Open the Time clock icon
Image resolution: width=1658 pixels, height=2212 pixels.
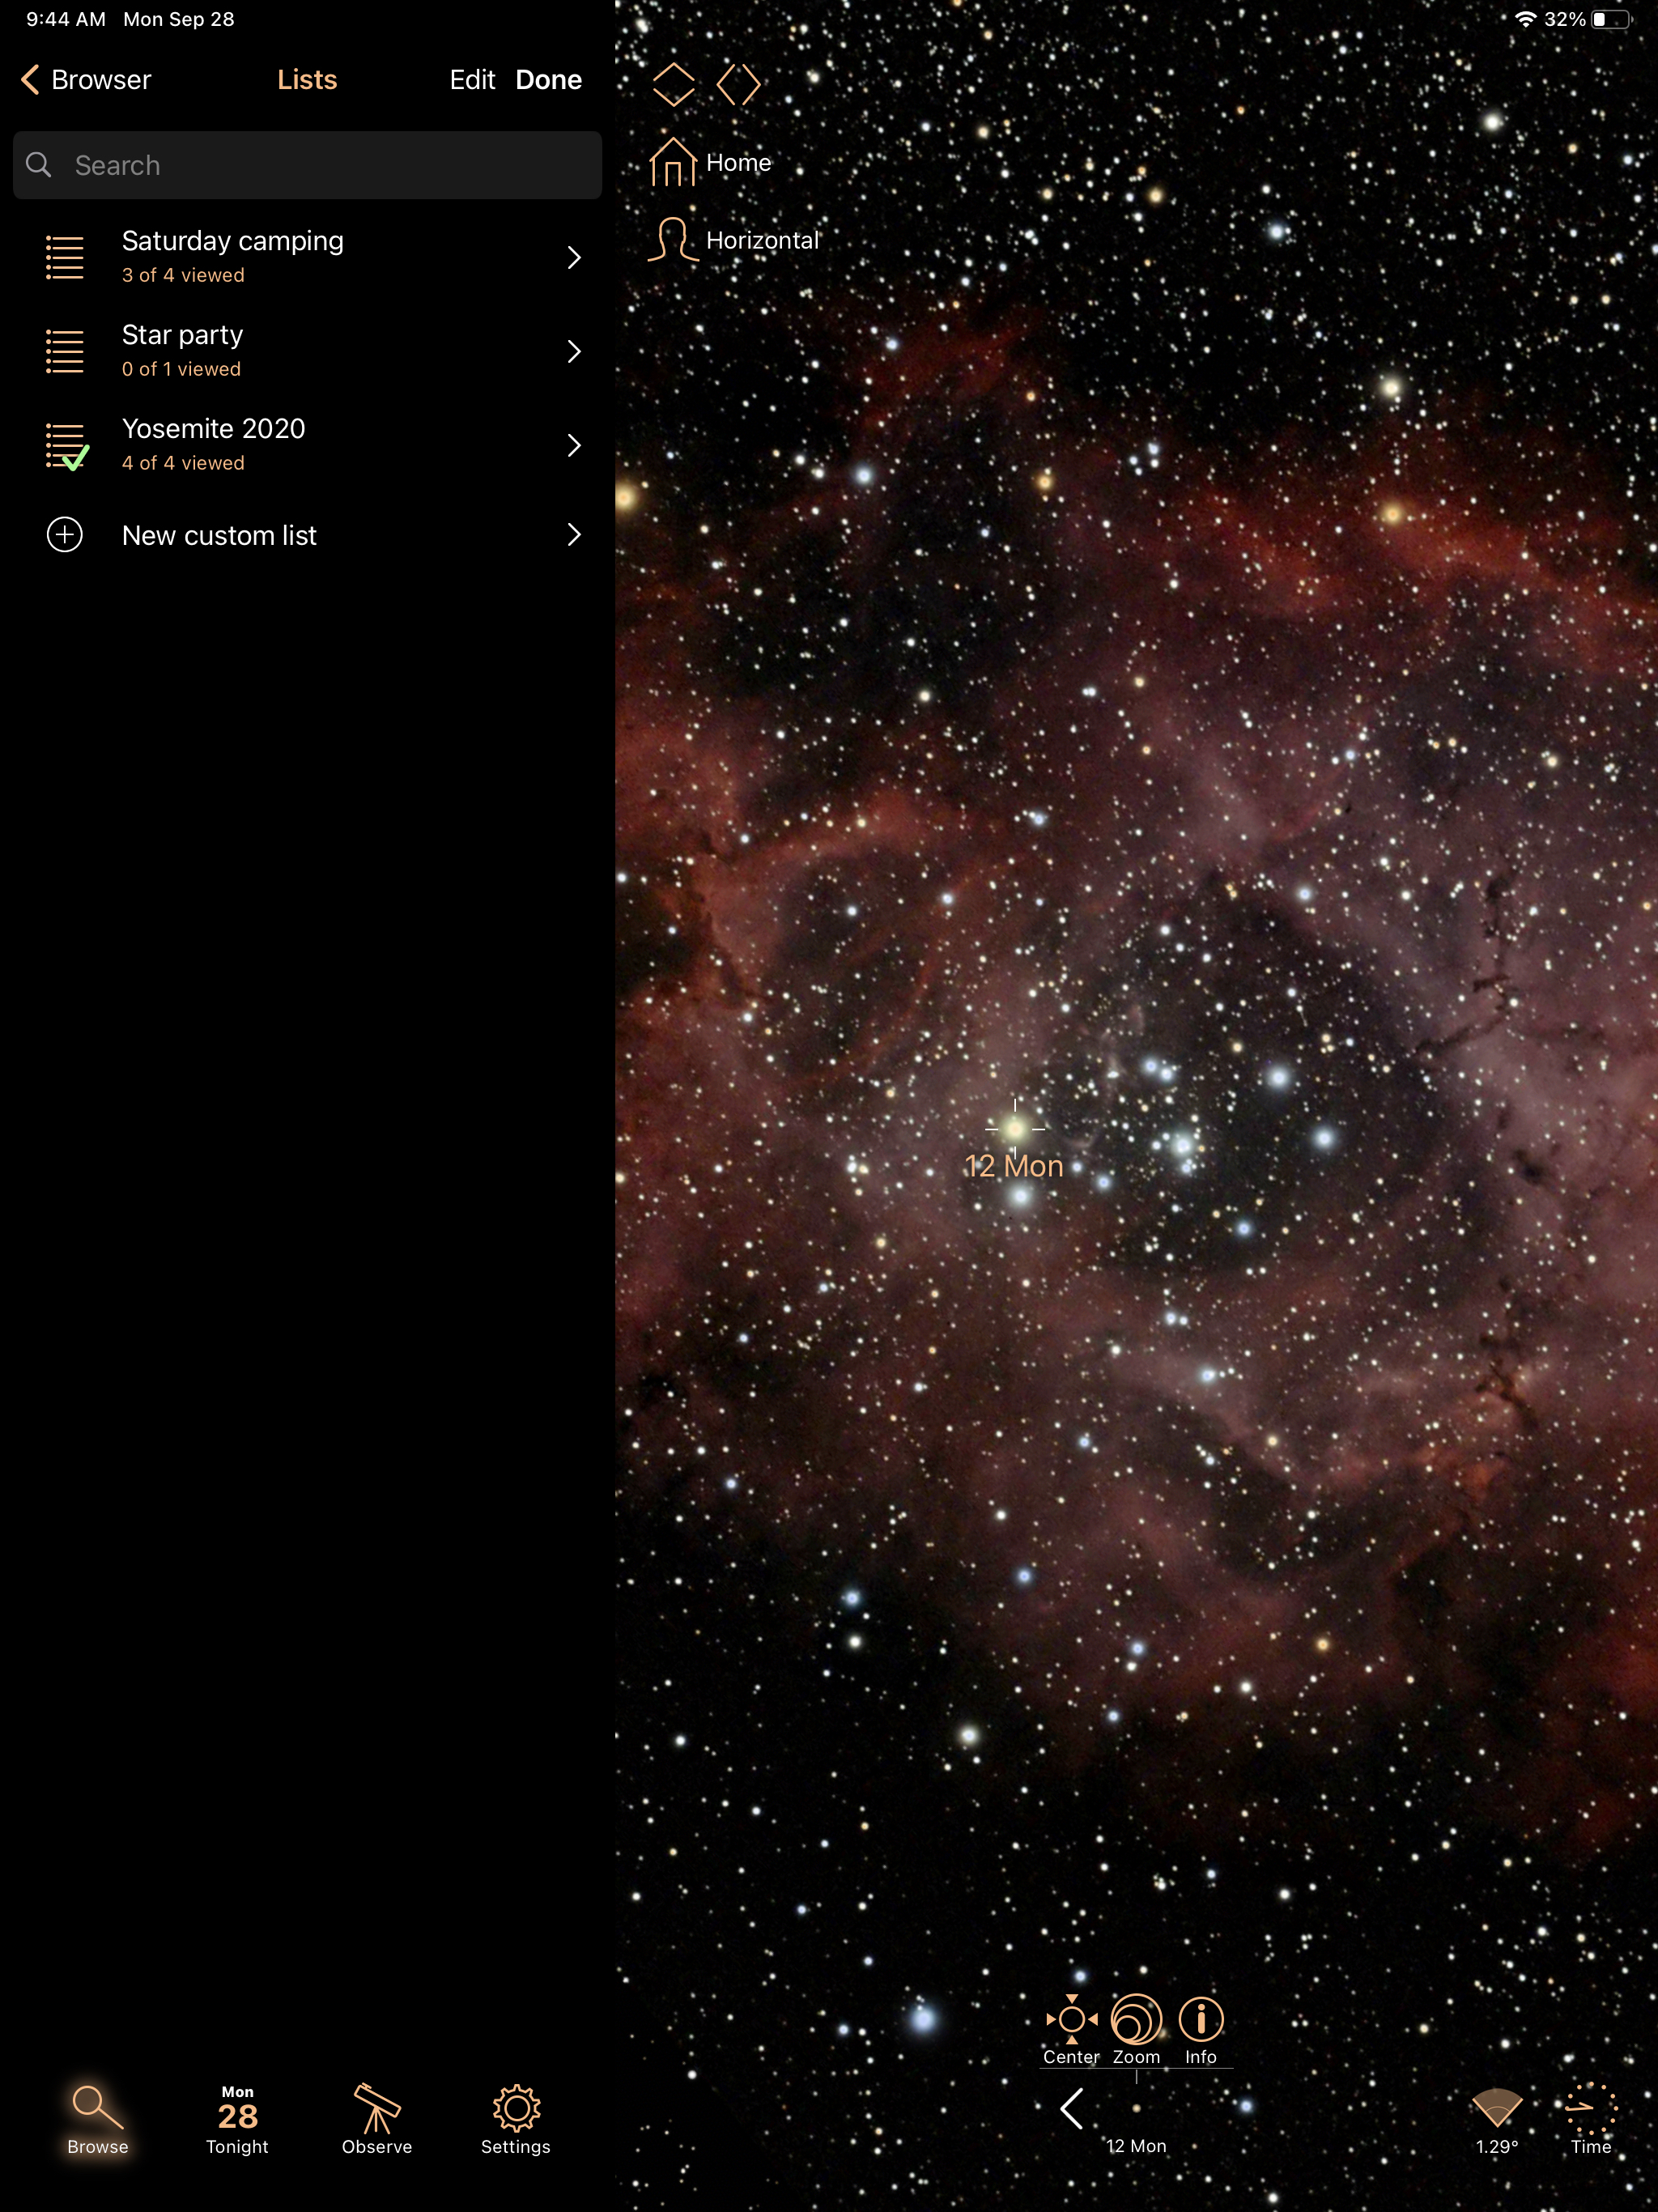click(1590, 2110)
